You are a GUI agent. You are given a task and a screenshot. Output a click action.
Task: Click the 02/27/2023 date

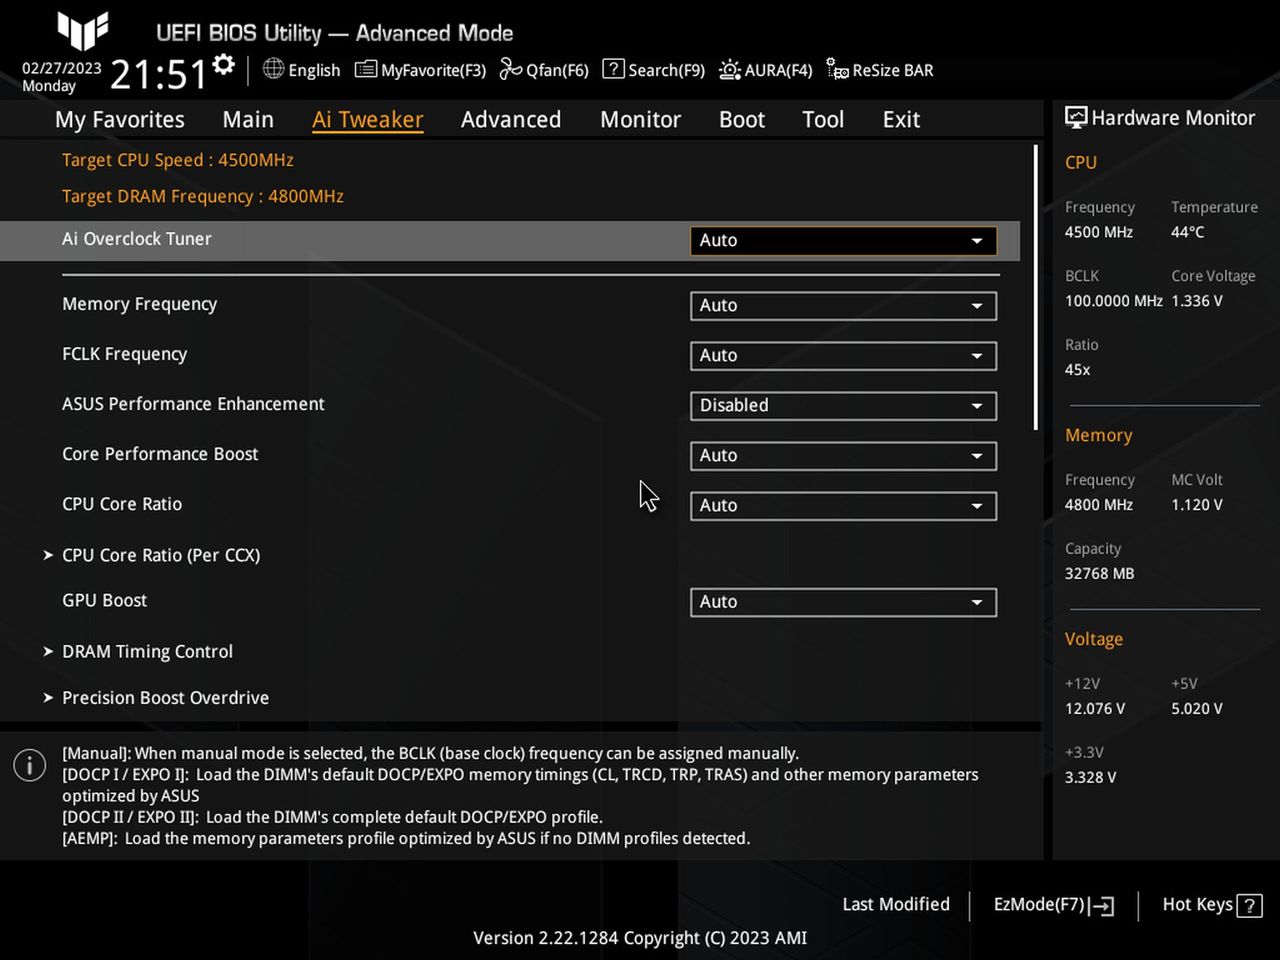pos(62,68)
